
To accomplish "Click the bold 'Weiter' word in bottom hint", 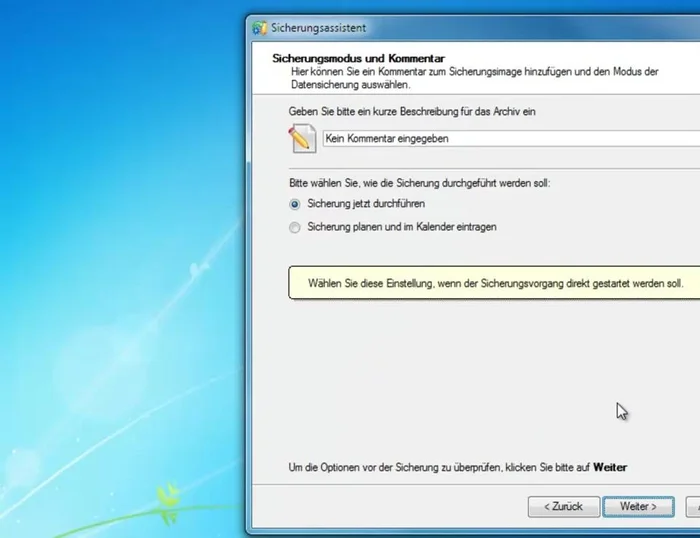I will [610, 467].
